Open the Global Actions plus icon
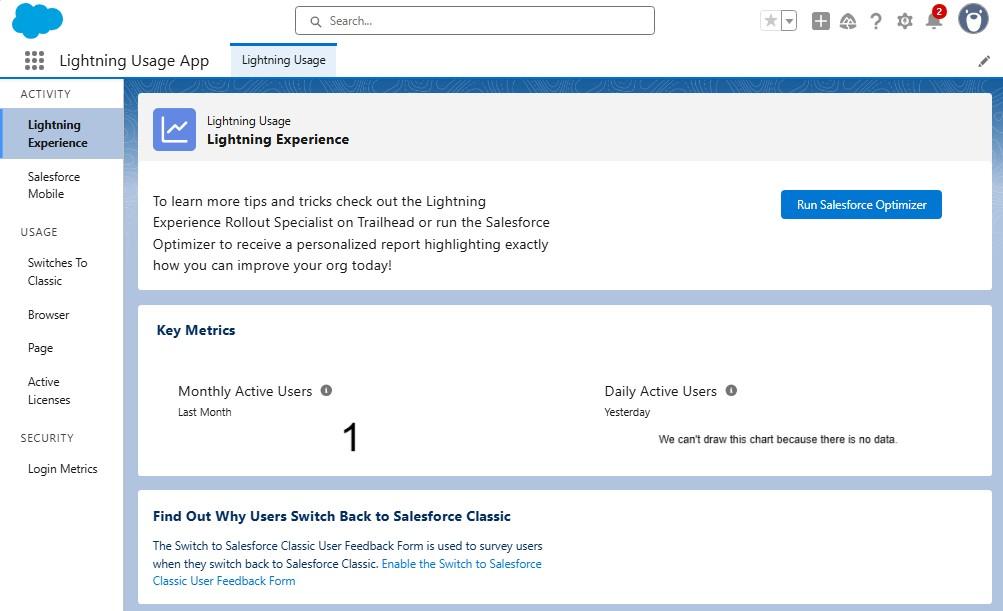This screenshot has width=1003, height=611. (821, 21)
